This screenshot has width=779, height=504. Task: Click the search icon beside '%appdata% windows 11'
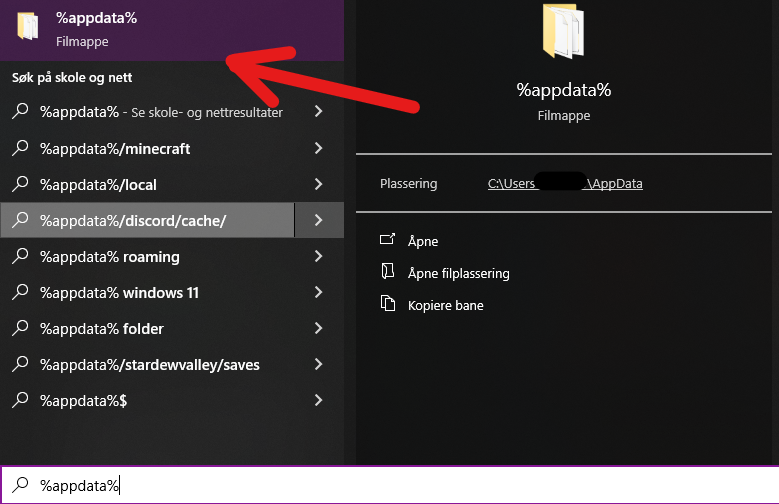tap(20, 292)
